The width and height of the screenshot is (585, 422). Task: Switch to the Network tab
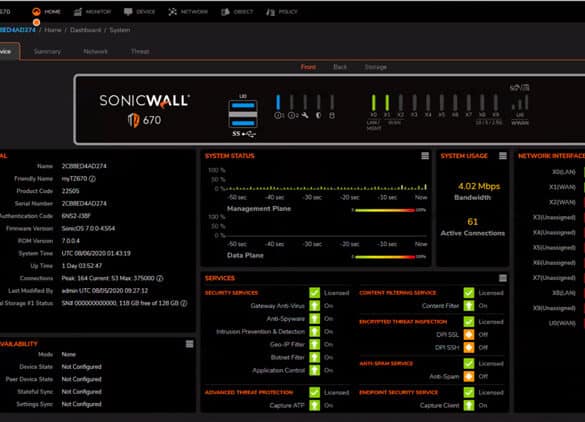pos(96,51)
